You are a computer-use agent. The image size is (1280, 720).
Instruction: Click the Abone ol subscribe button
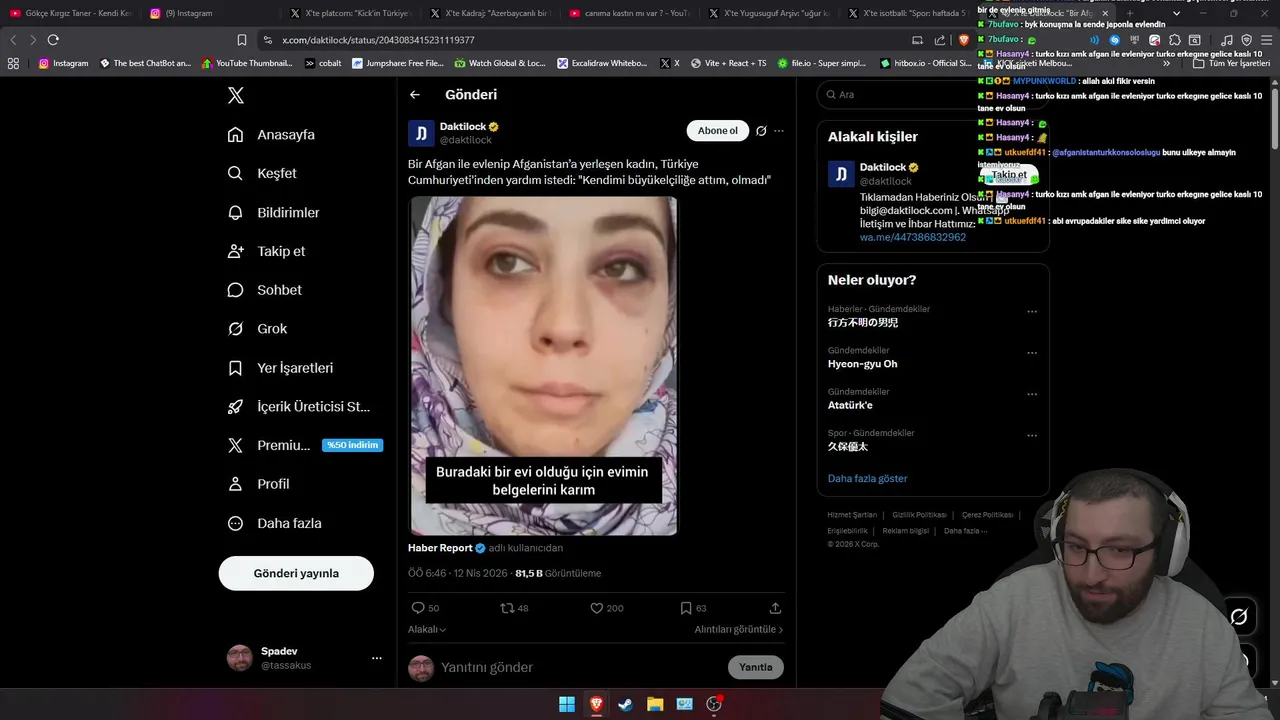pyautogui.click(x=718, y=131)
